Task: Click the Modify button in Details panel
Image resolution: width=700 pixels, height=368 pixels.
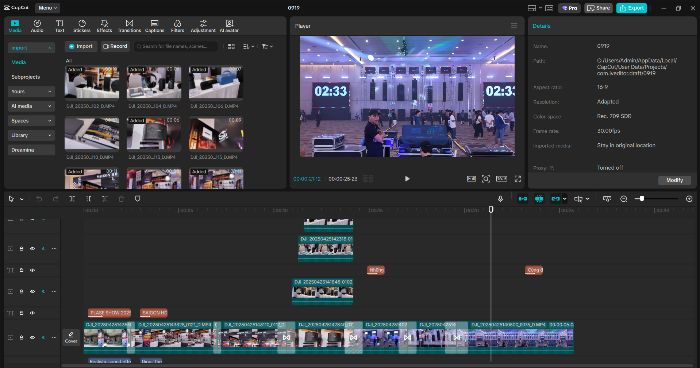Action: [x=675, y=180]
